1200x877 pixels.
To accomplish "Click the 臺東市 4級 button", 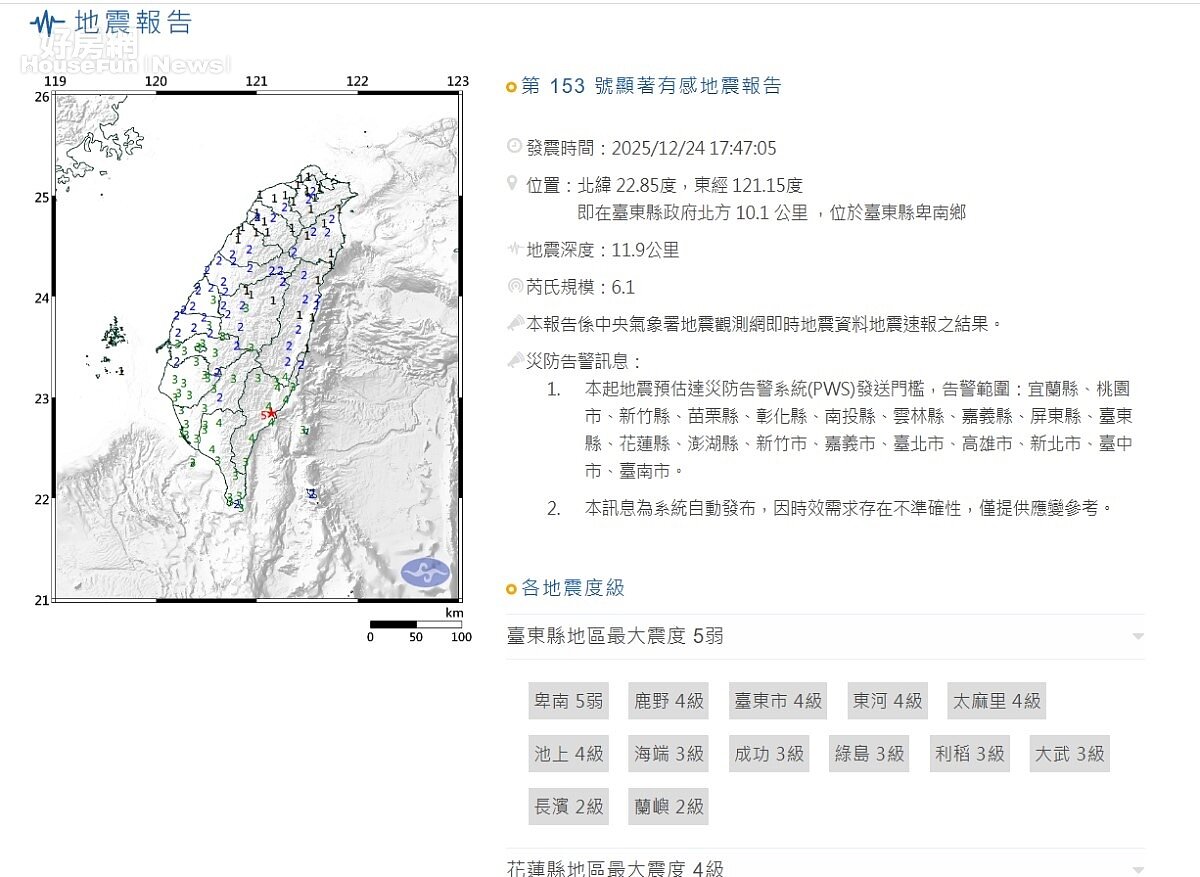I will point(777,701).
